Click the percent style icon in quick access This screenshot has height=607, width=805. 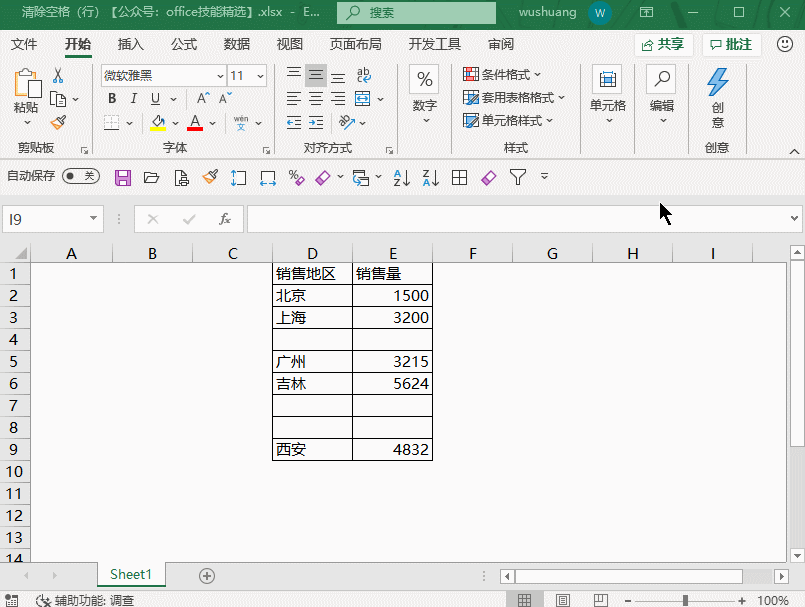coord(296,178)
